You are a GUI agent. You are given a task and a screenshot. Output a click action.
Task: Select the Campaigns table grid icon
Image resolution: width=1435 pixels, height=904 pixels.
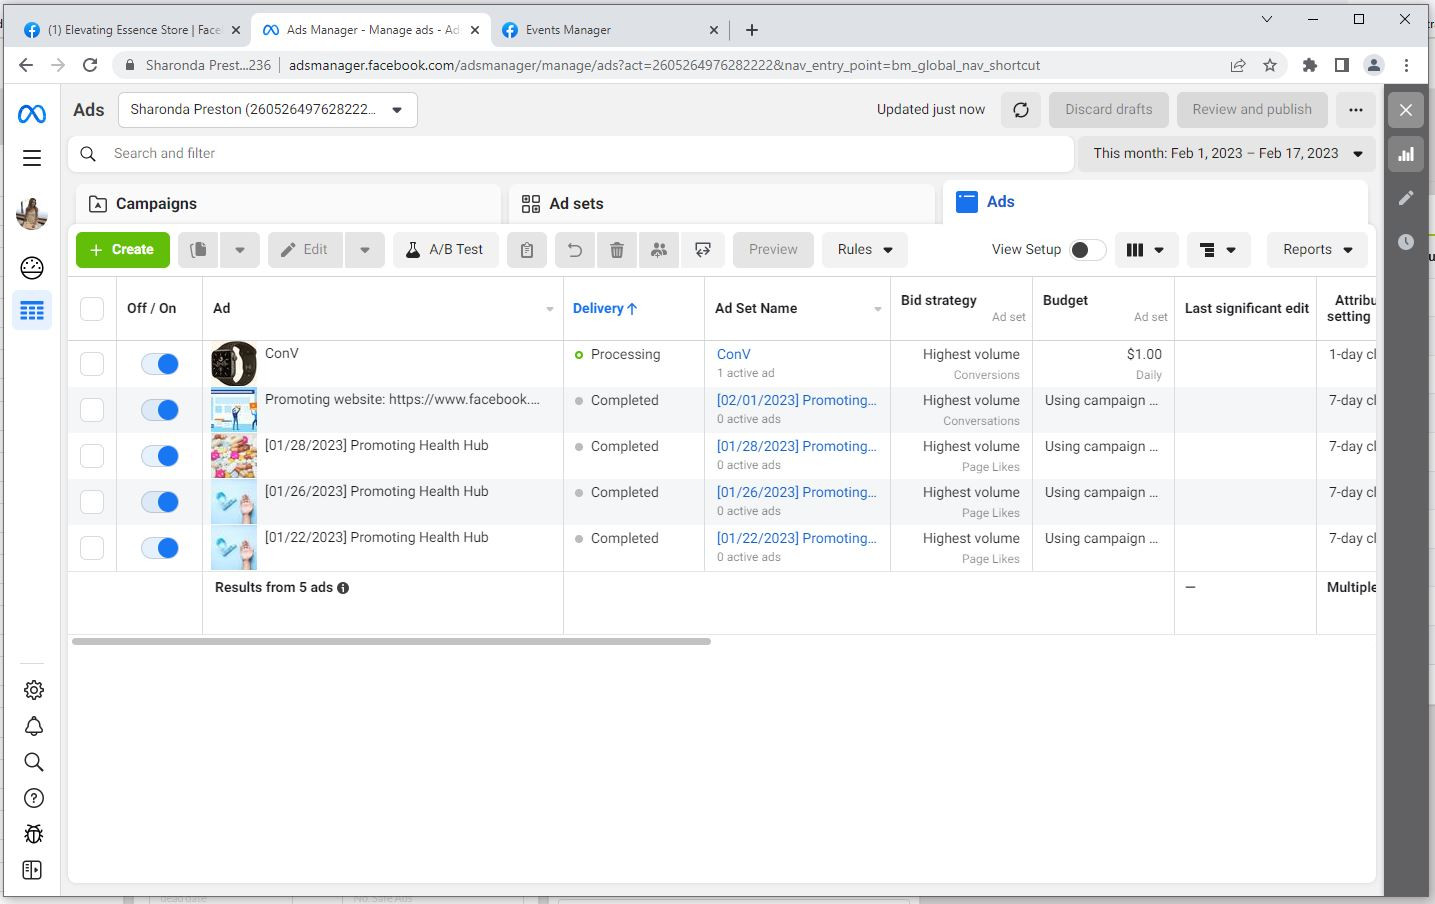[x=32, y=311]
